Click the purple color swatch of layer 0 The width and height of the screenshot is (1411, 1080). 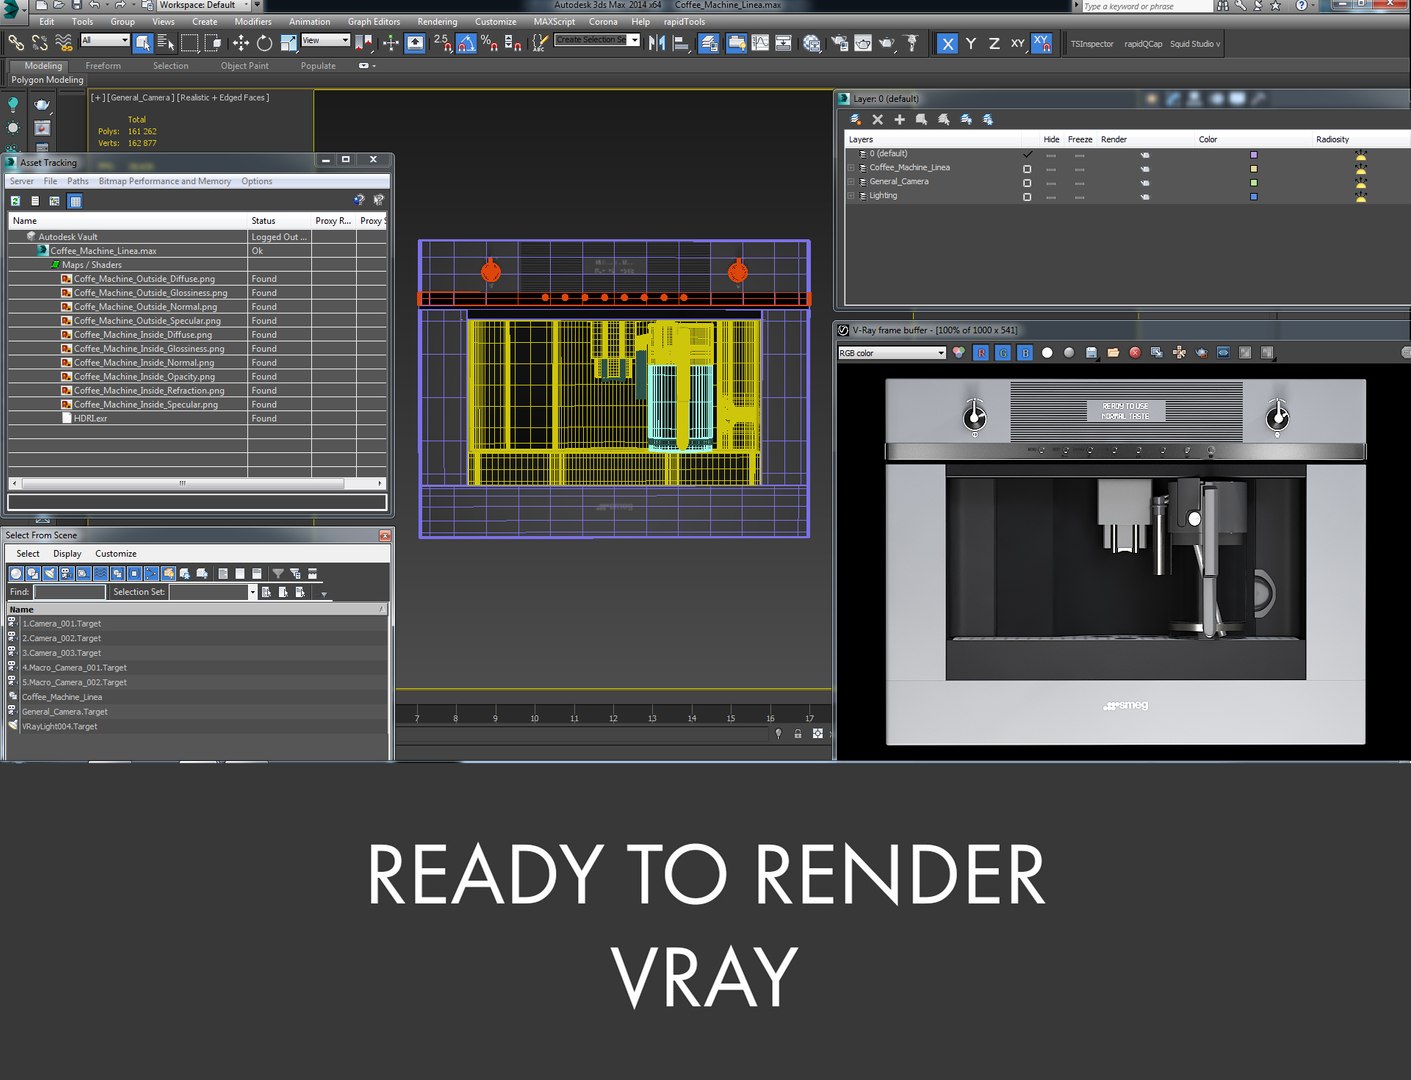coord(1254,155)
